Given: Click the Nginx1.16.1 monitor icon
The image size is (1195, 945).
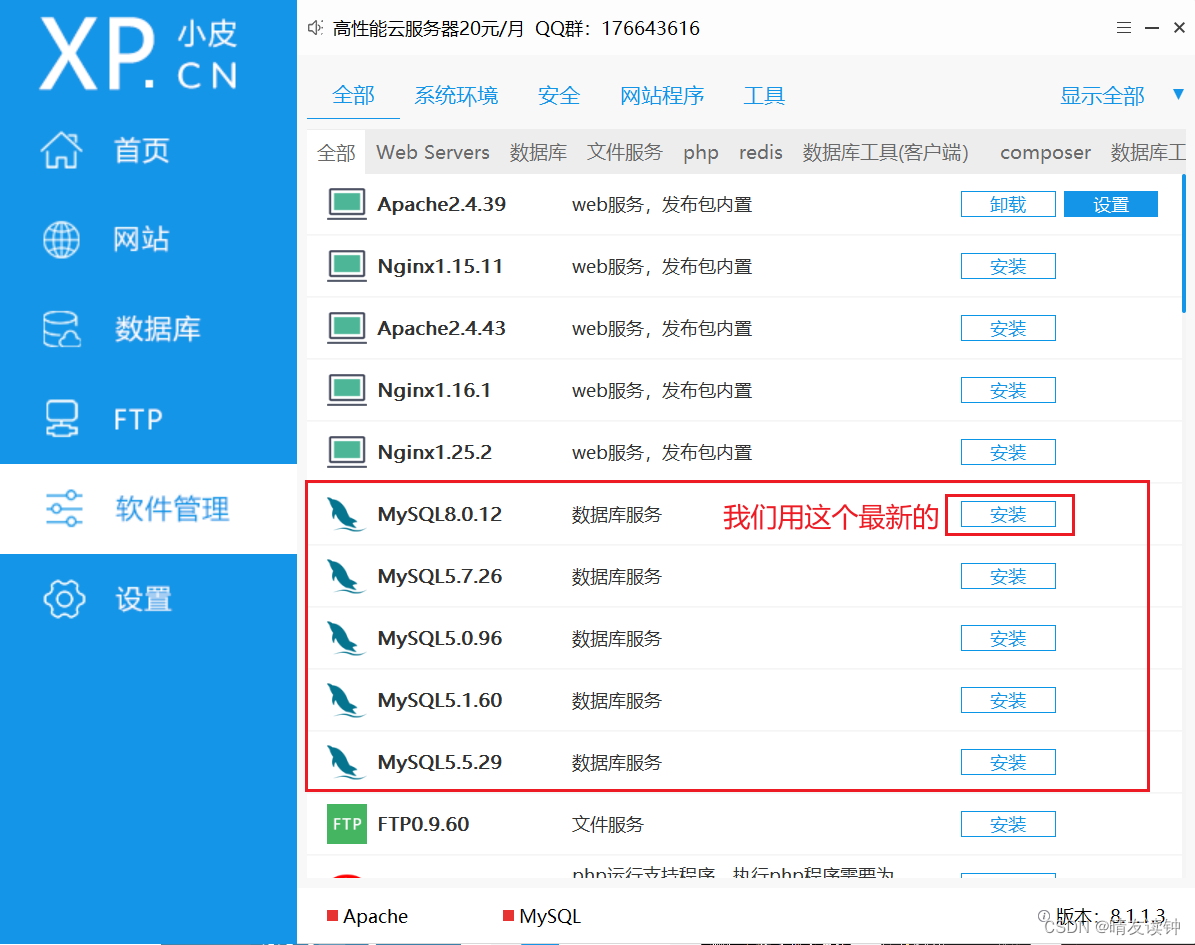Looking at the screenshot, I should click(347, 389).
